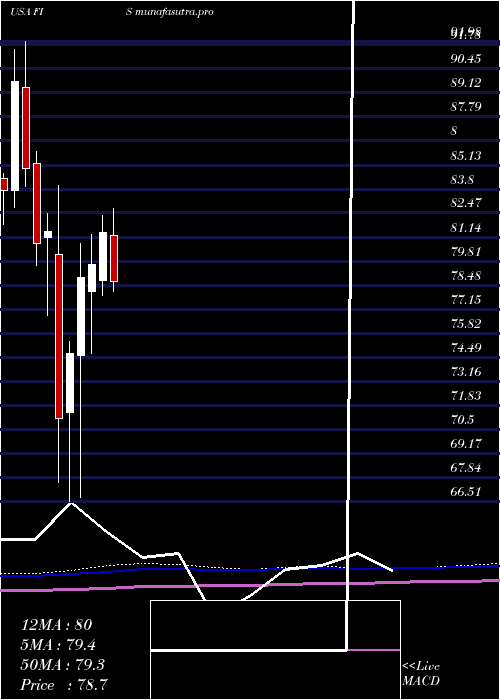Select the small white candlestick near 81.14
This screenshot has height=700, width=500.
(x=48, y=234)
